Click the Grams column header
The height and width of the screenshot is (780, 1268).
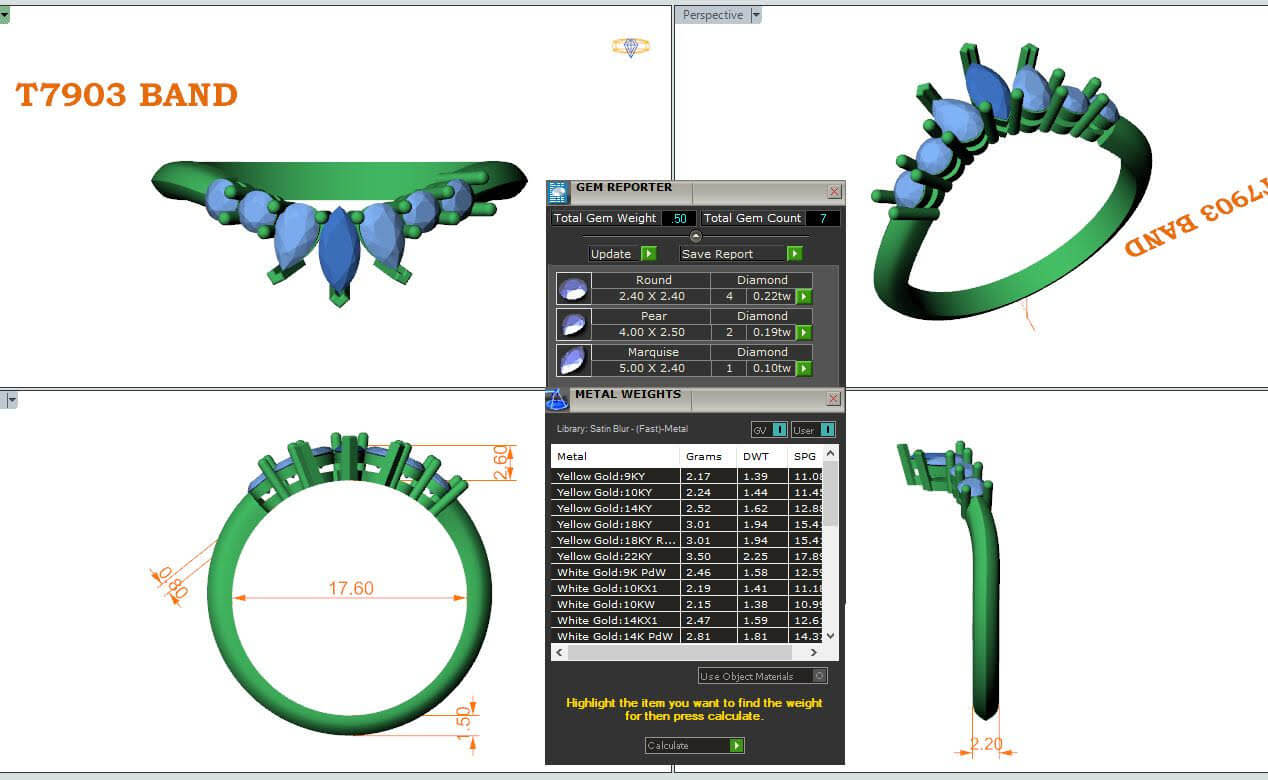coord(707,456)
